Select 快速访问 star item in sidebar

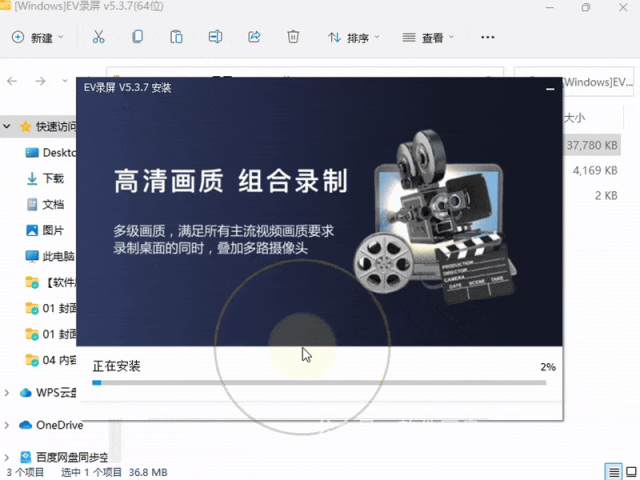coord(48,127)
